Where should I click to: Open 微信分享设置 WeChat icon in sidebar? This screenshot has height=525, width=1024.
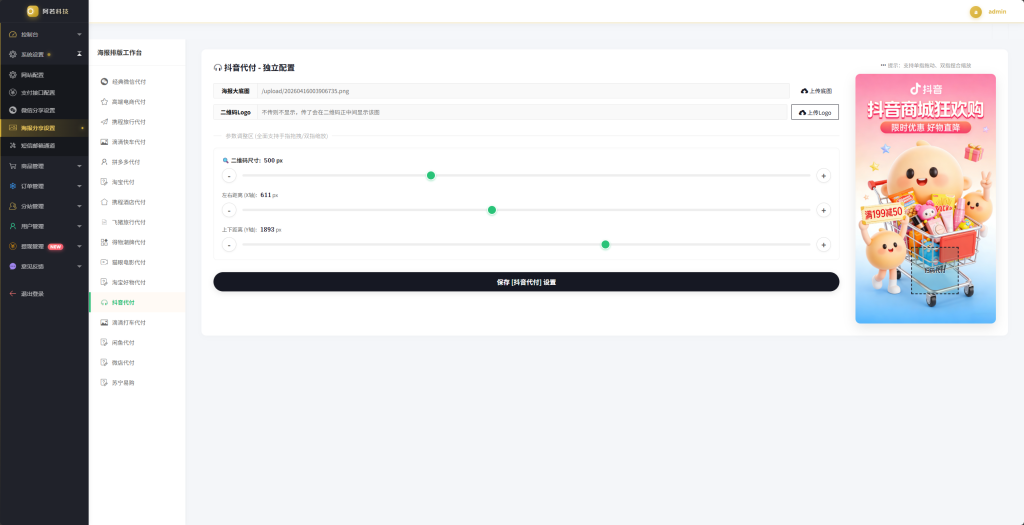(x=13, y=110)
